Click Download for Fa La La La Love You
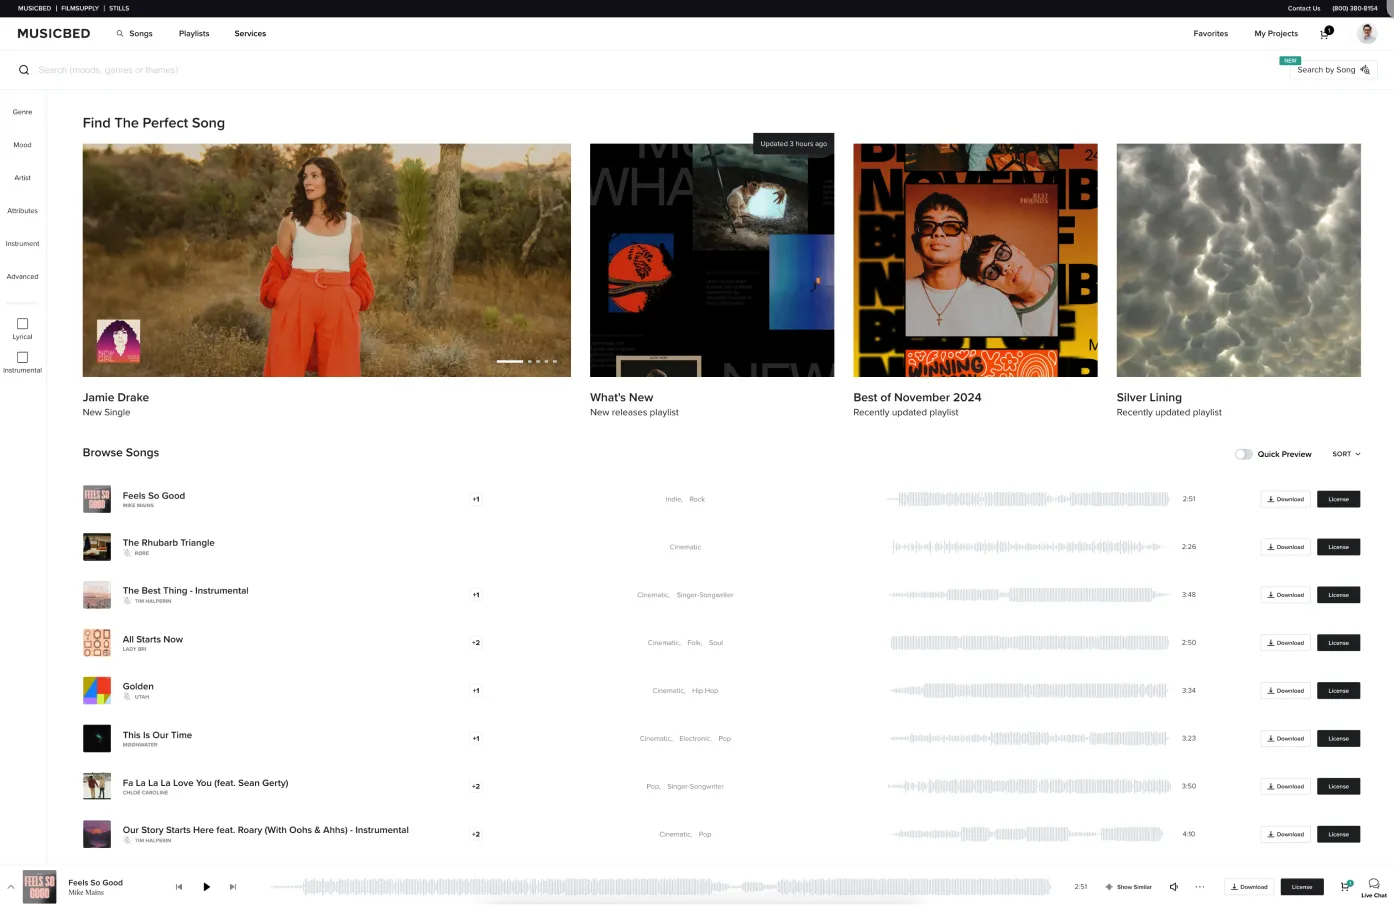This screenshot has width=1394, height=905. point(1285,787)
